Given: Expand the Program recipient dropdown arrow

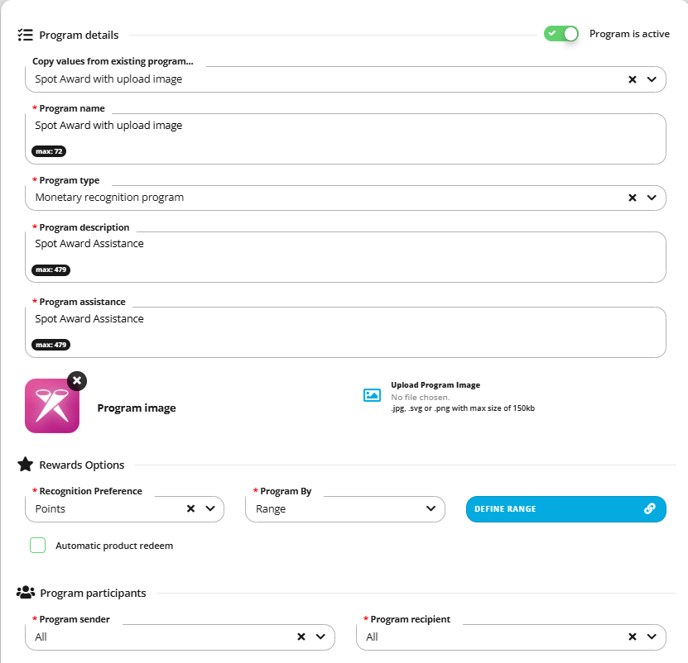Looking at the screenshot, I should point(652,637).
